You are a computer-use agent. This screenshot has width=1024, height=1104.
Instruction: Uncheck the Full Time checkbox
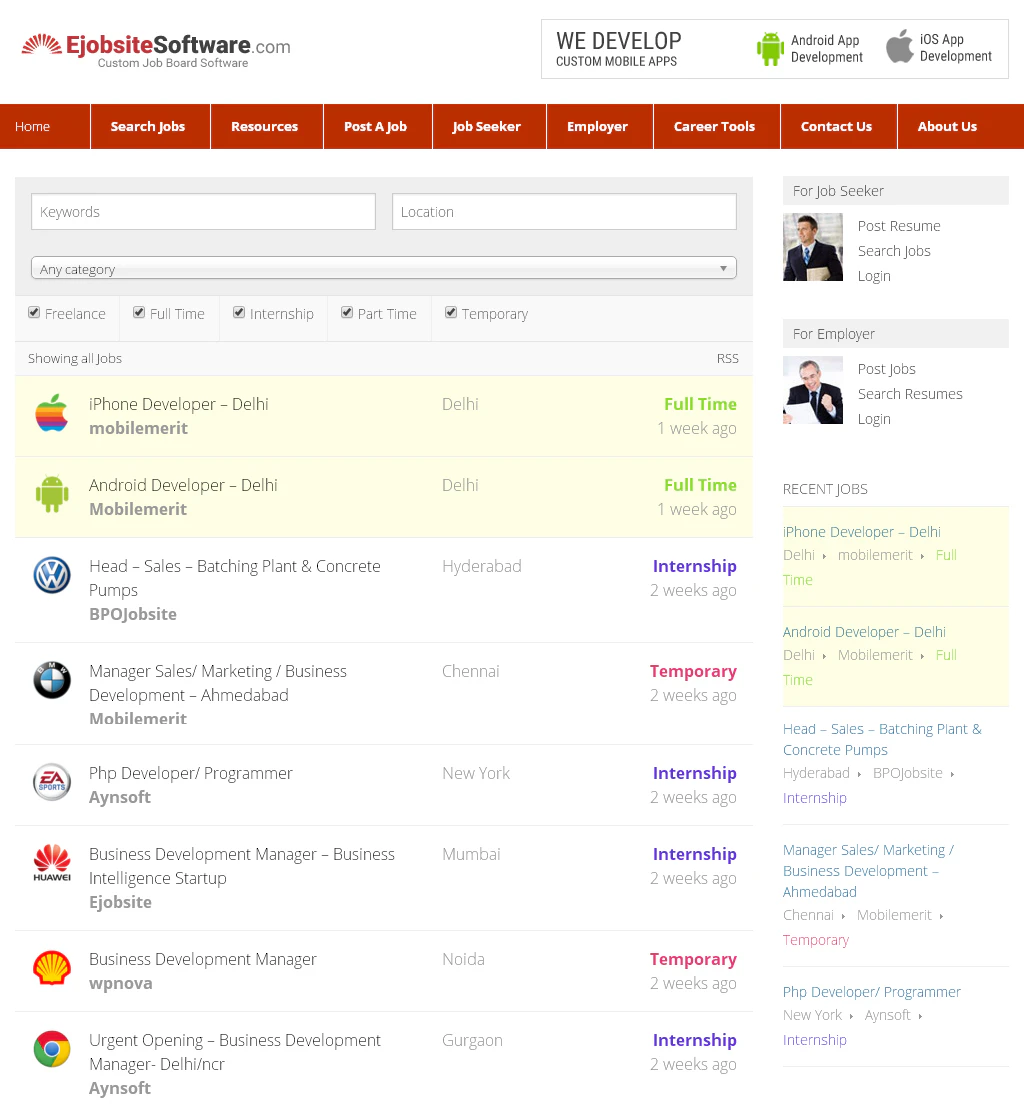click(139, 313)
